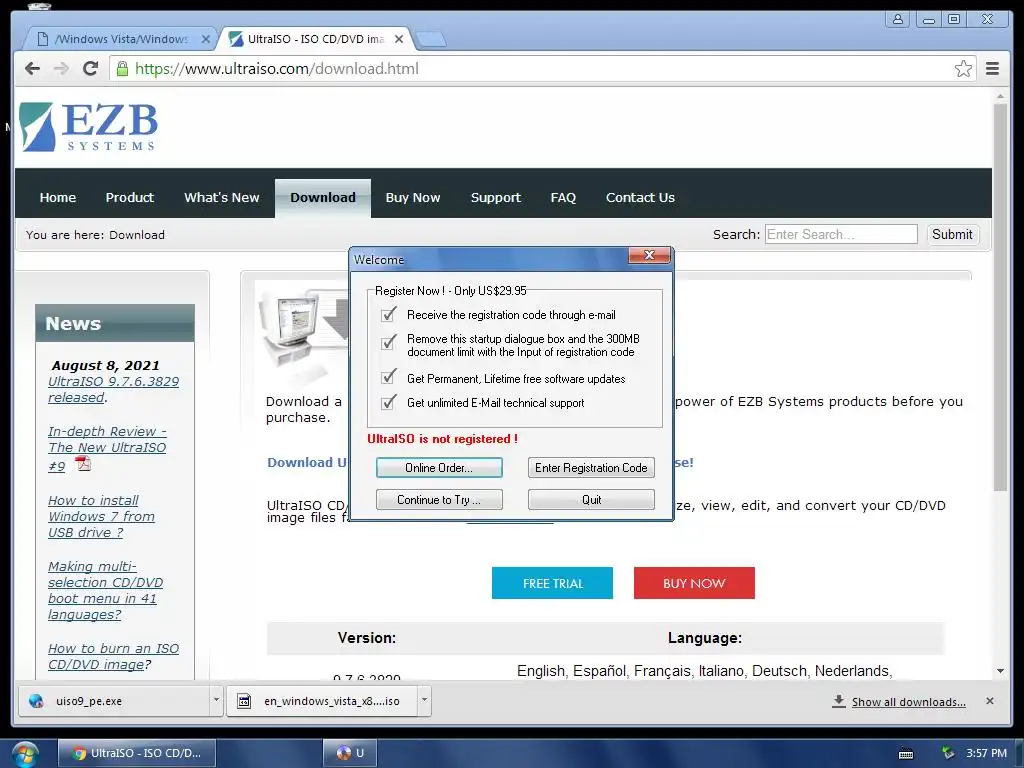This screenshot has height=768, width=1024.
Task: Click the scrollbar up arrow
Action: coord(1000,97)
